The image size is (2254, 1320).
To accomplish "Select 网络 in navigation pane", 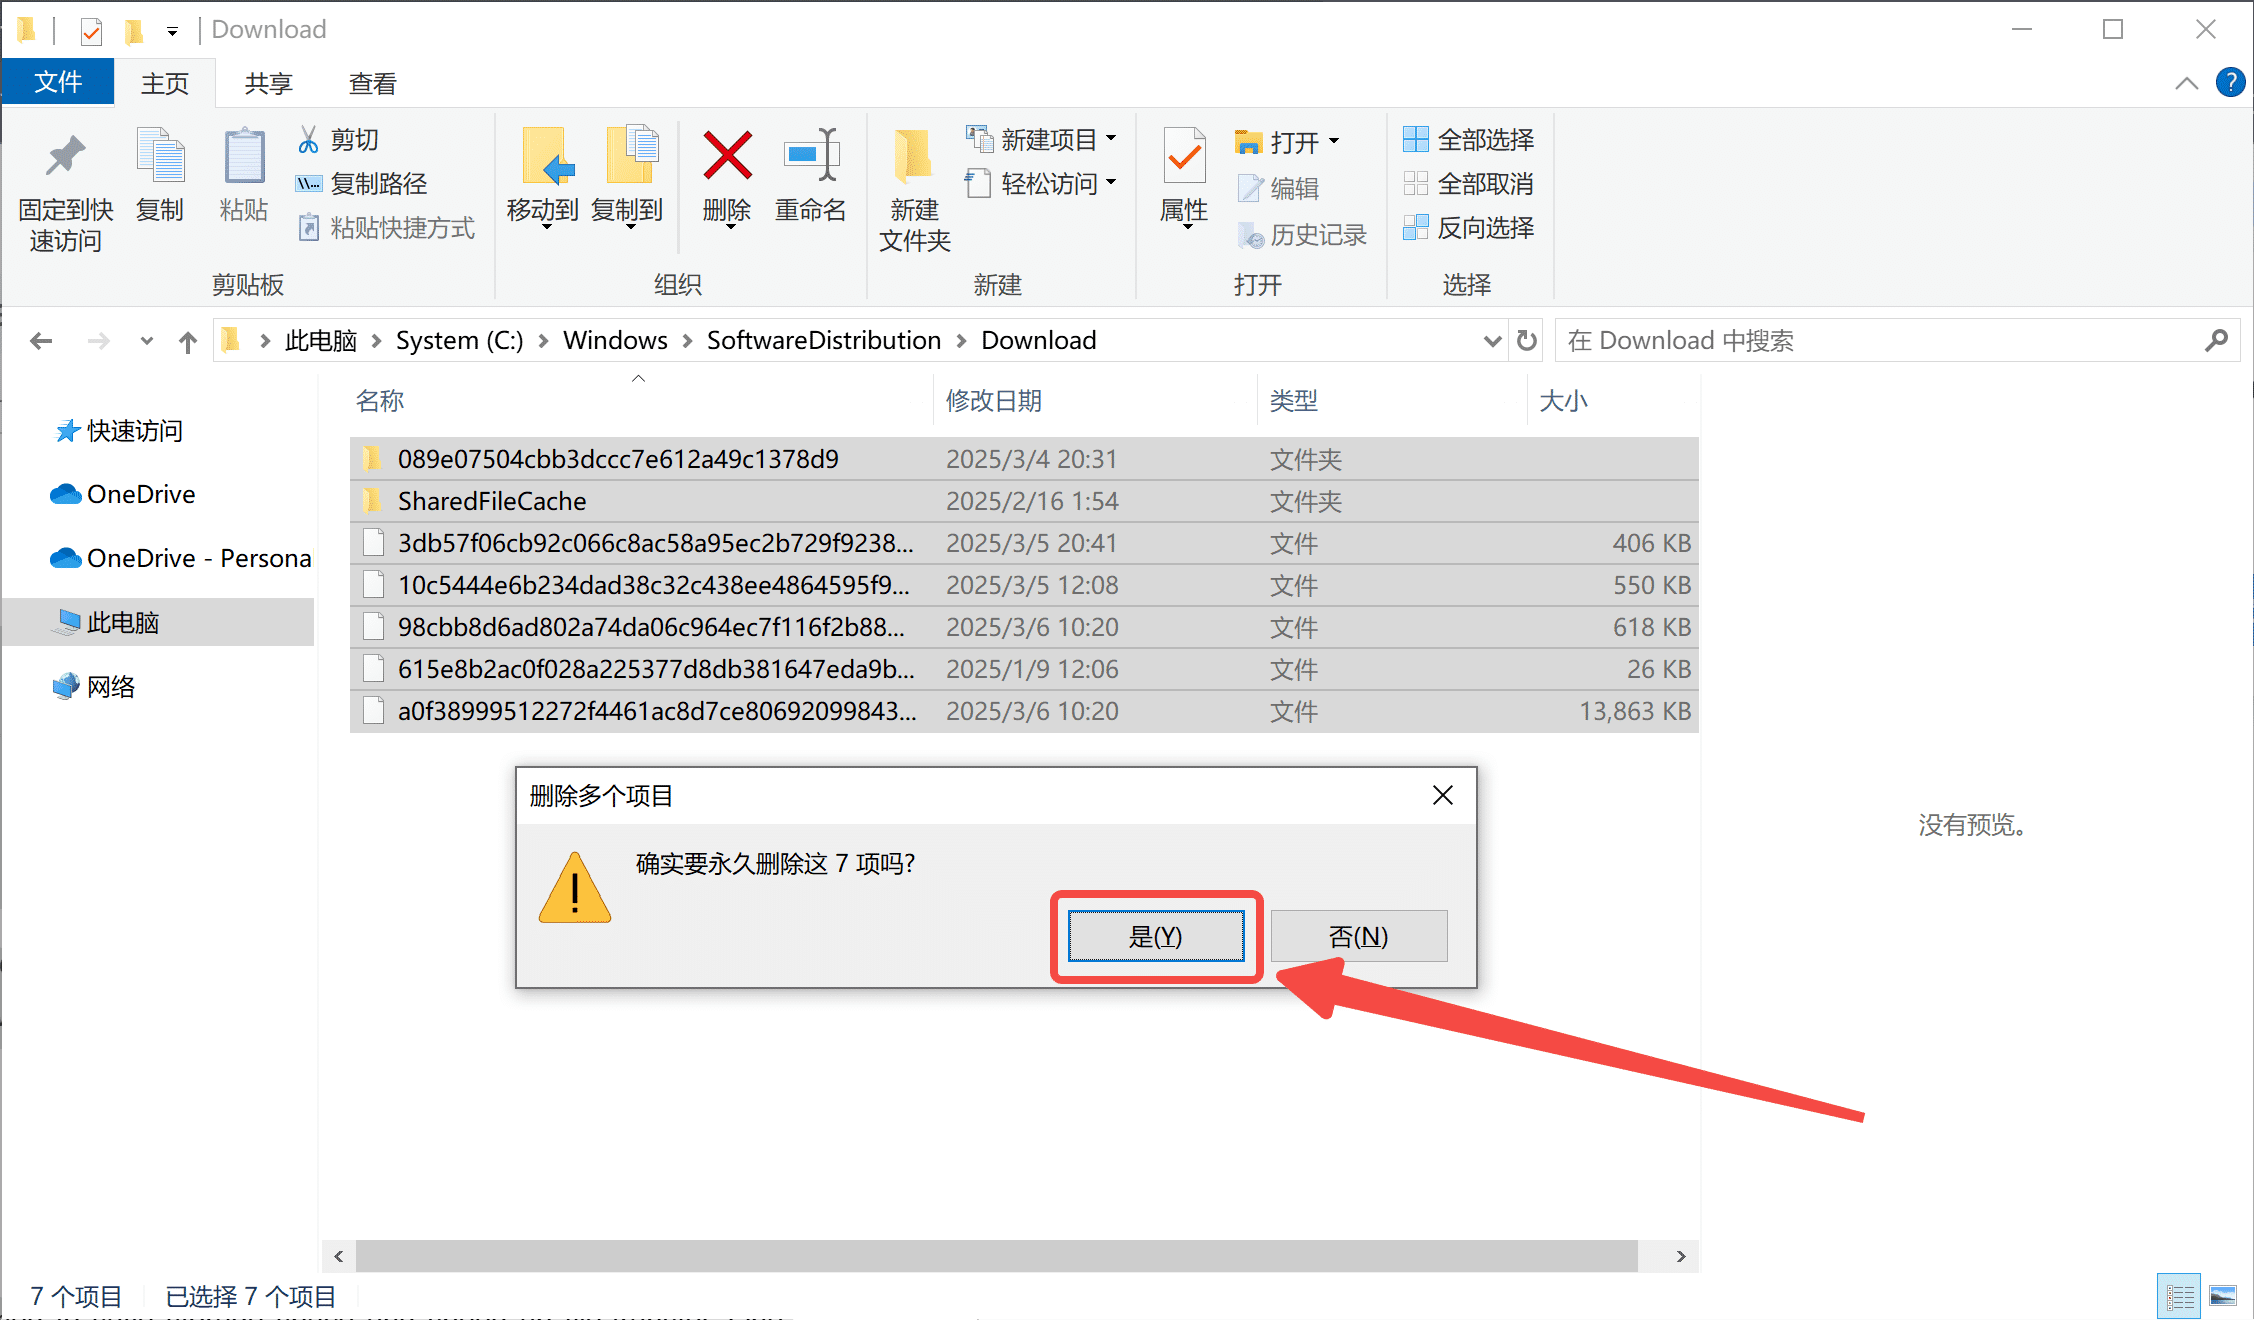I will [x=94, y=686].
